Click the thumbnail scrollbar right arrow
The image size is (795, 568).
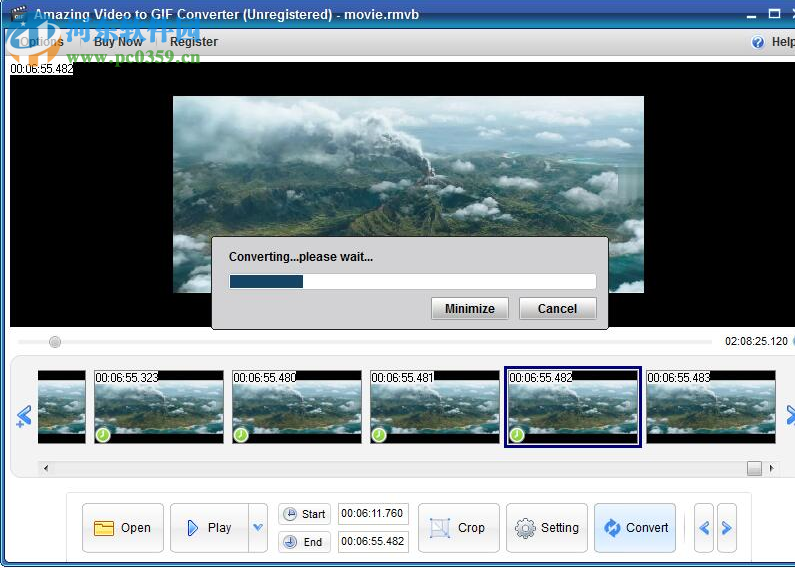click(771, 468)
